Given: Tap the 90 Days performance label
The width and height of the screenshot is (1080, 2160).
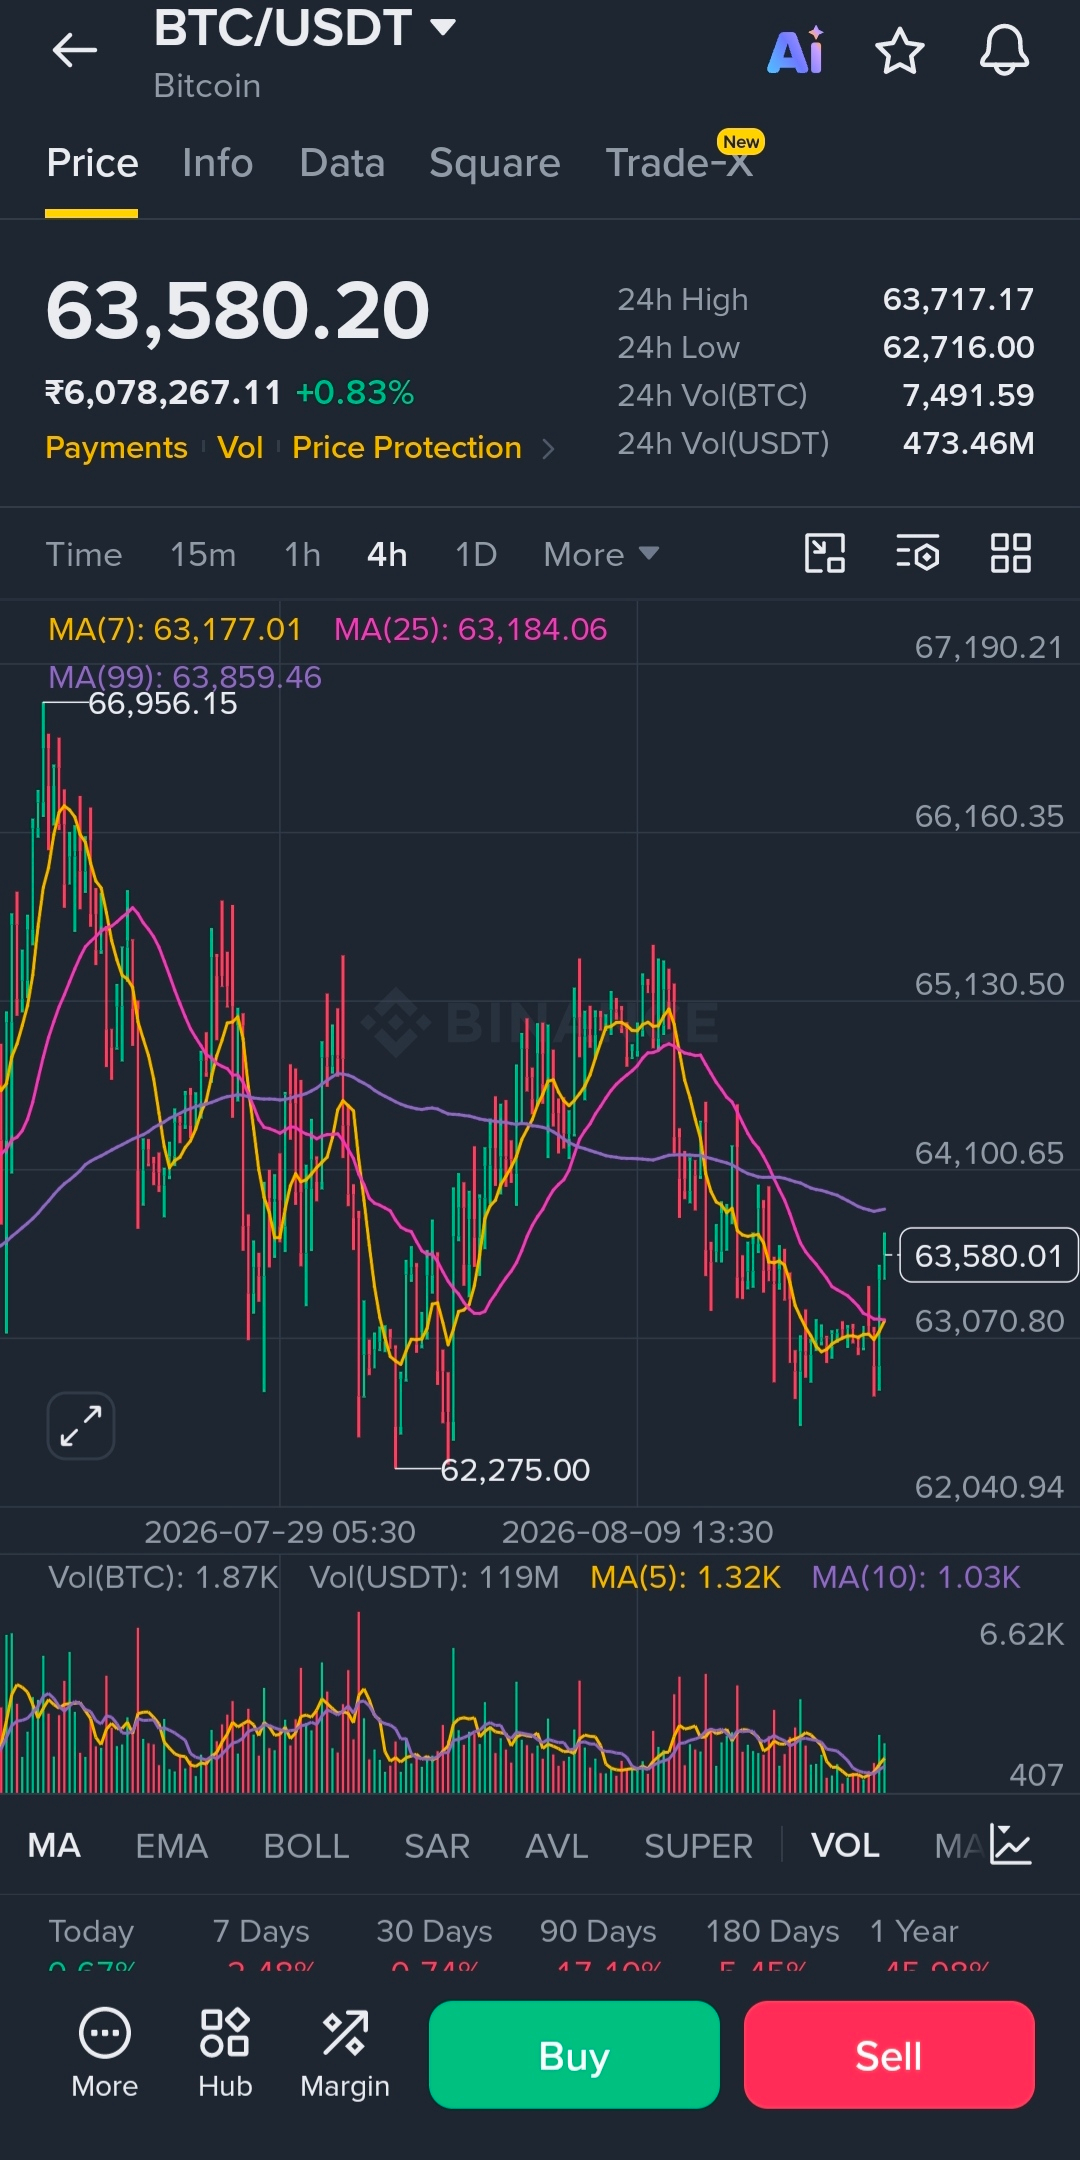Looking at the screenshot, I should [x=598, y=1931].
